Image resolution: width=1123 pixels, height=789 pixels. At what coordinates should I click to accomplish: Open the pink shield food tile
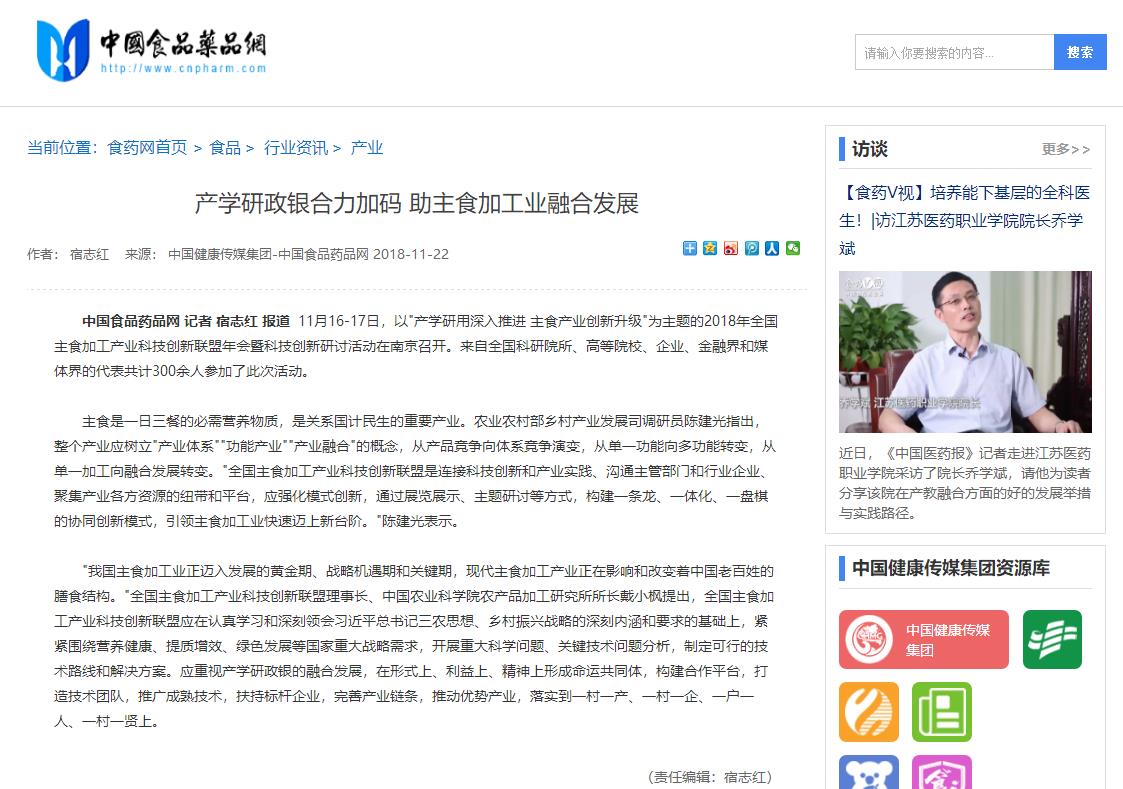(942, 773)
